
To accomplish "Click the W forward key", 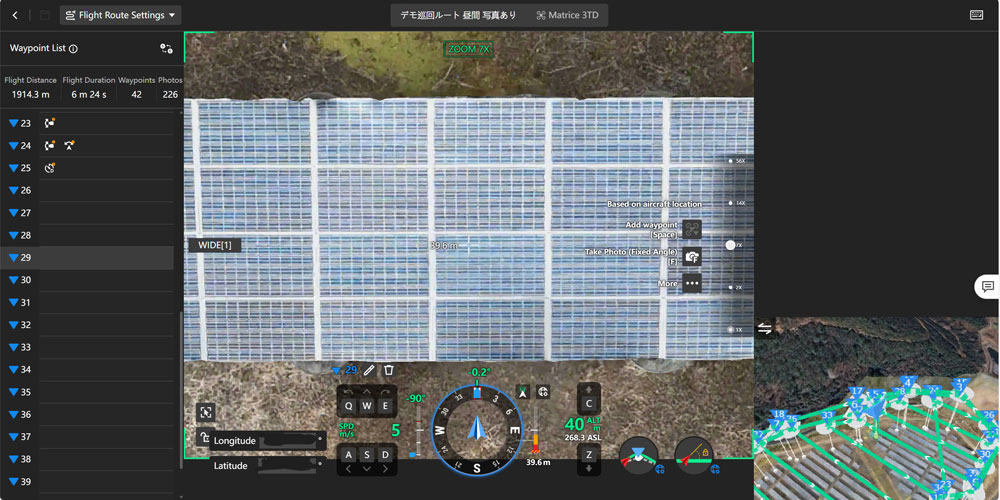I will [x=367, y=406].
